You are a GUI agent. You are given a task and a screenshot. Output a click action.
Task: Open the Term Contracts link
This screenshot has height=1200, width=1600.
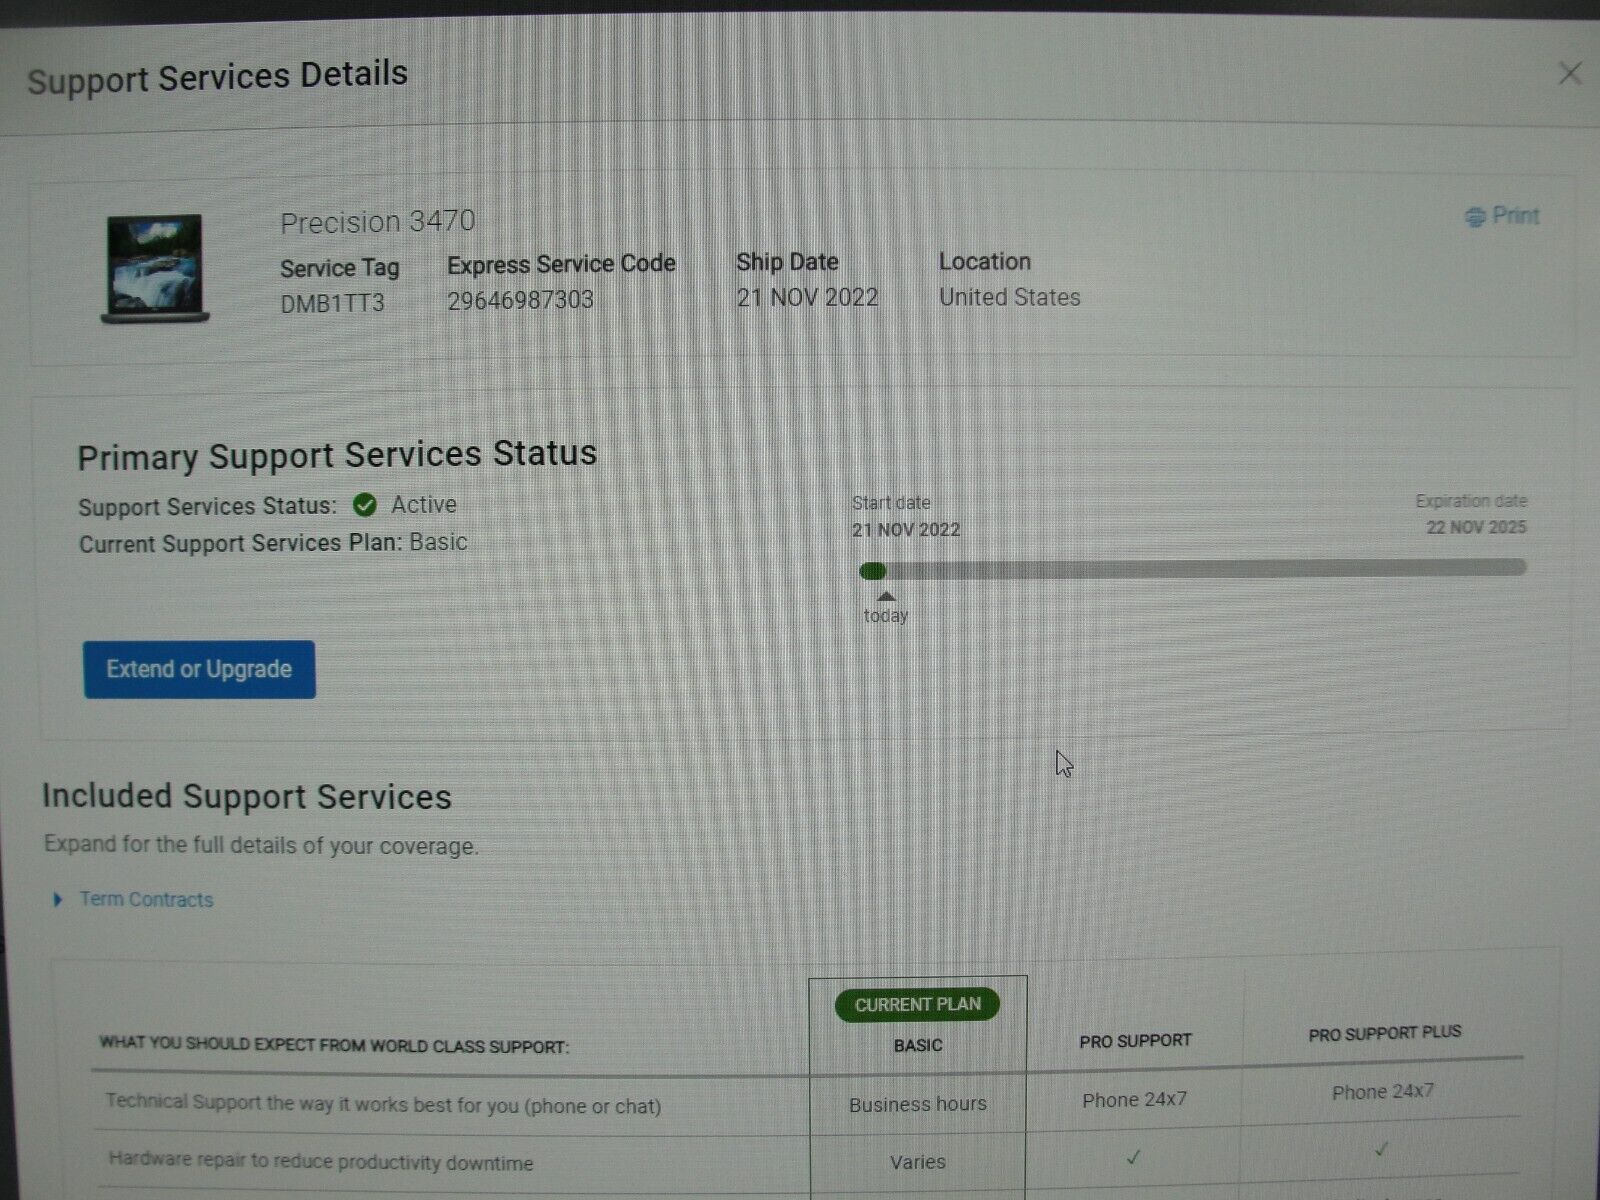[x=146, y=899]
